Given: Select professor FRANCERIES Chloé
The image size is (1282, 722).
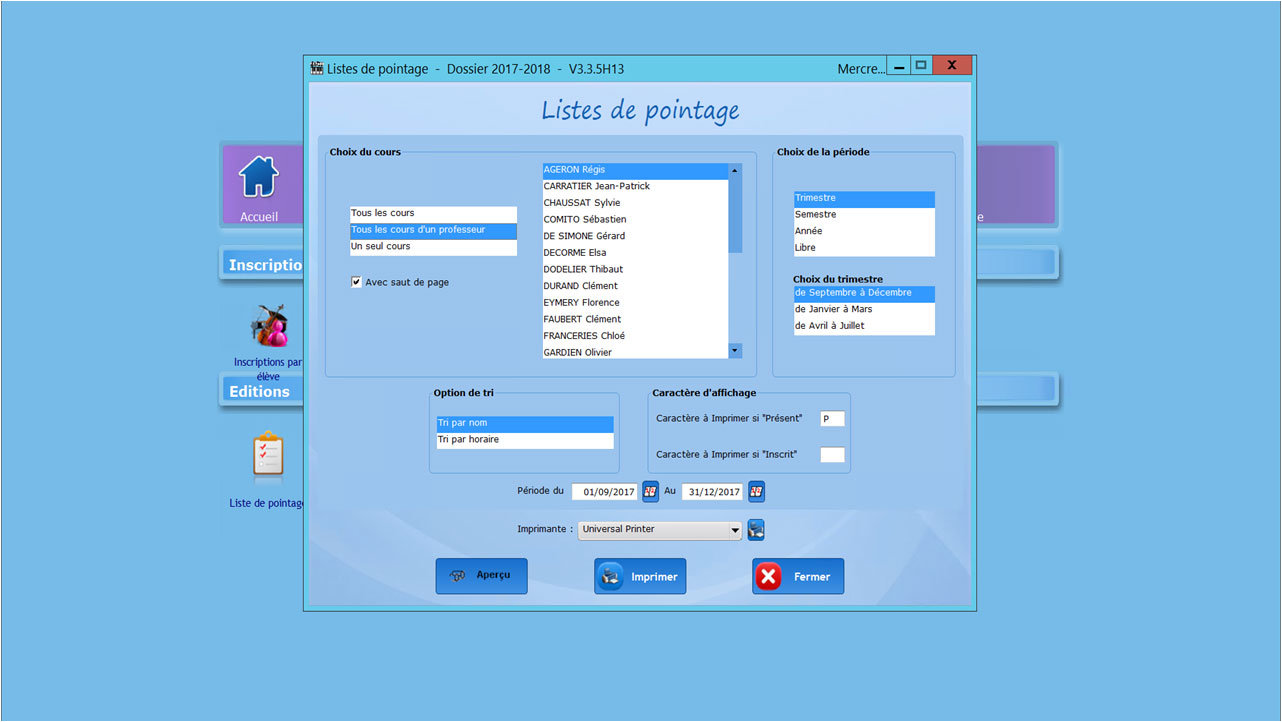Looking at the screenshot, I should (x=635, y=336).
